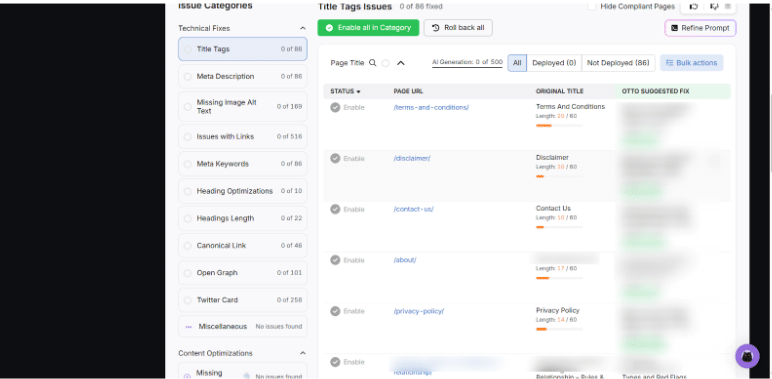Viewport: 772px width, 379px height.
Task: Select the Missing Image Alt Text radio
Action: tap(188, 107)
